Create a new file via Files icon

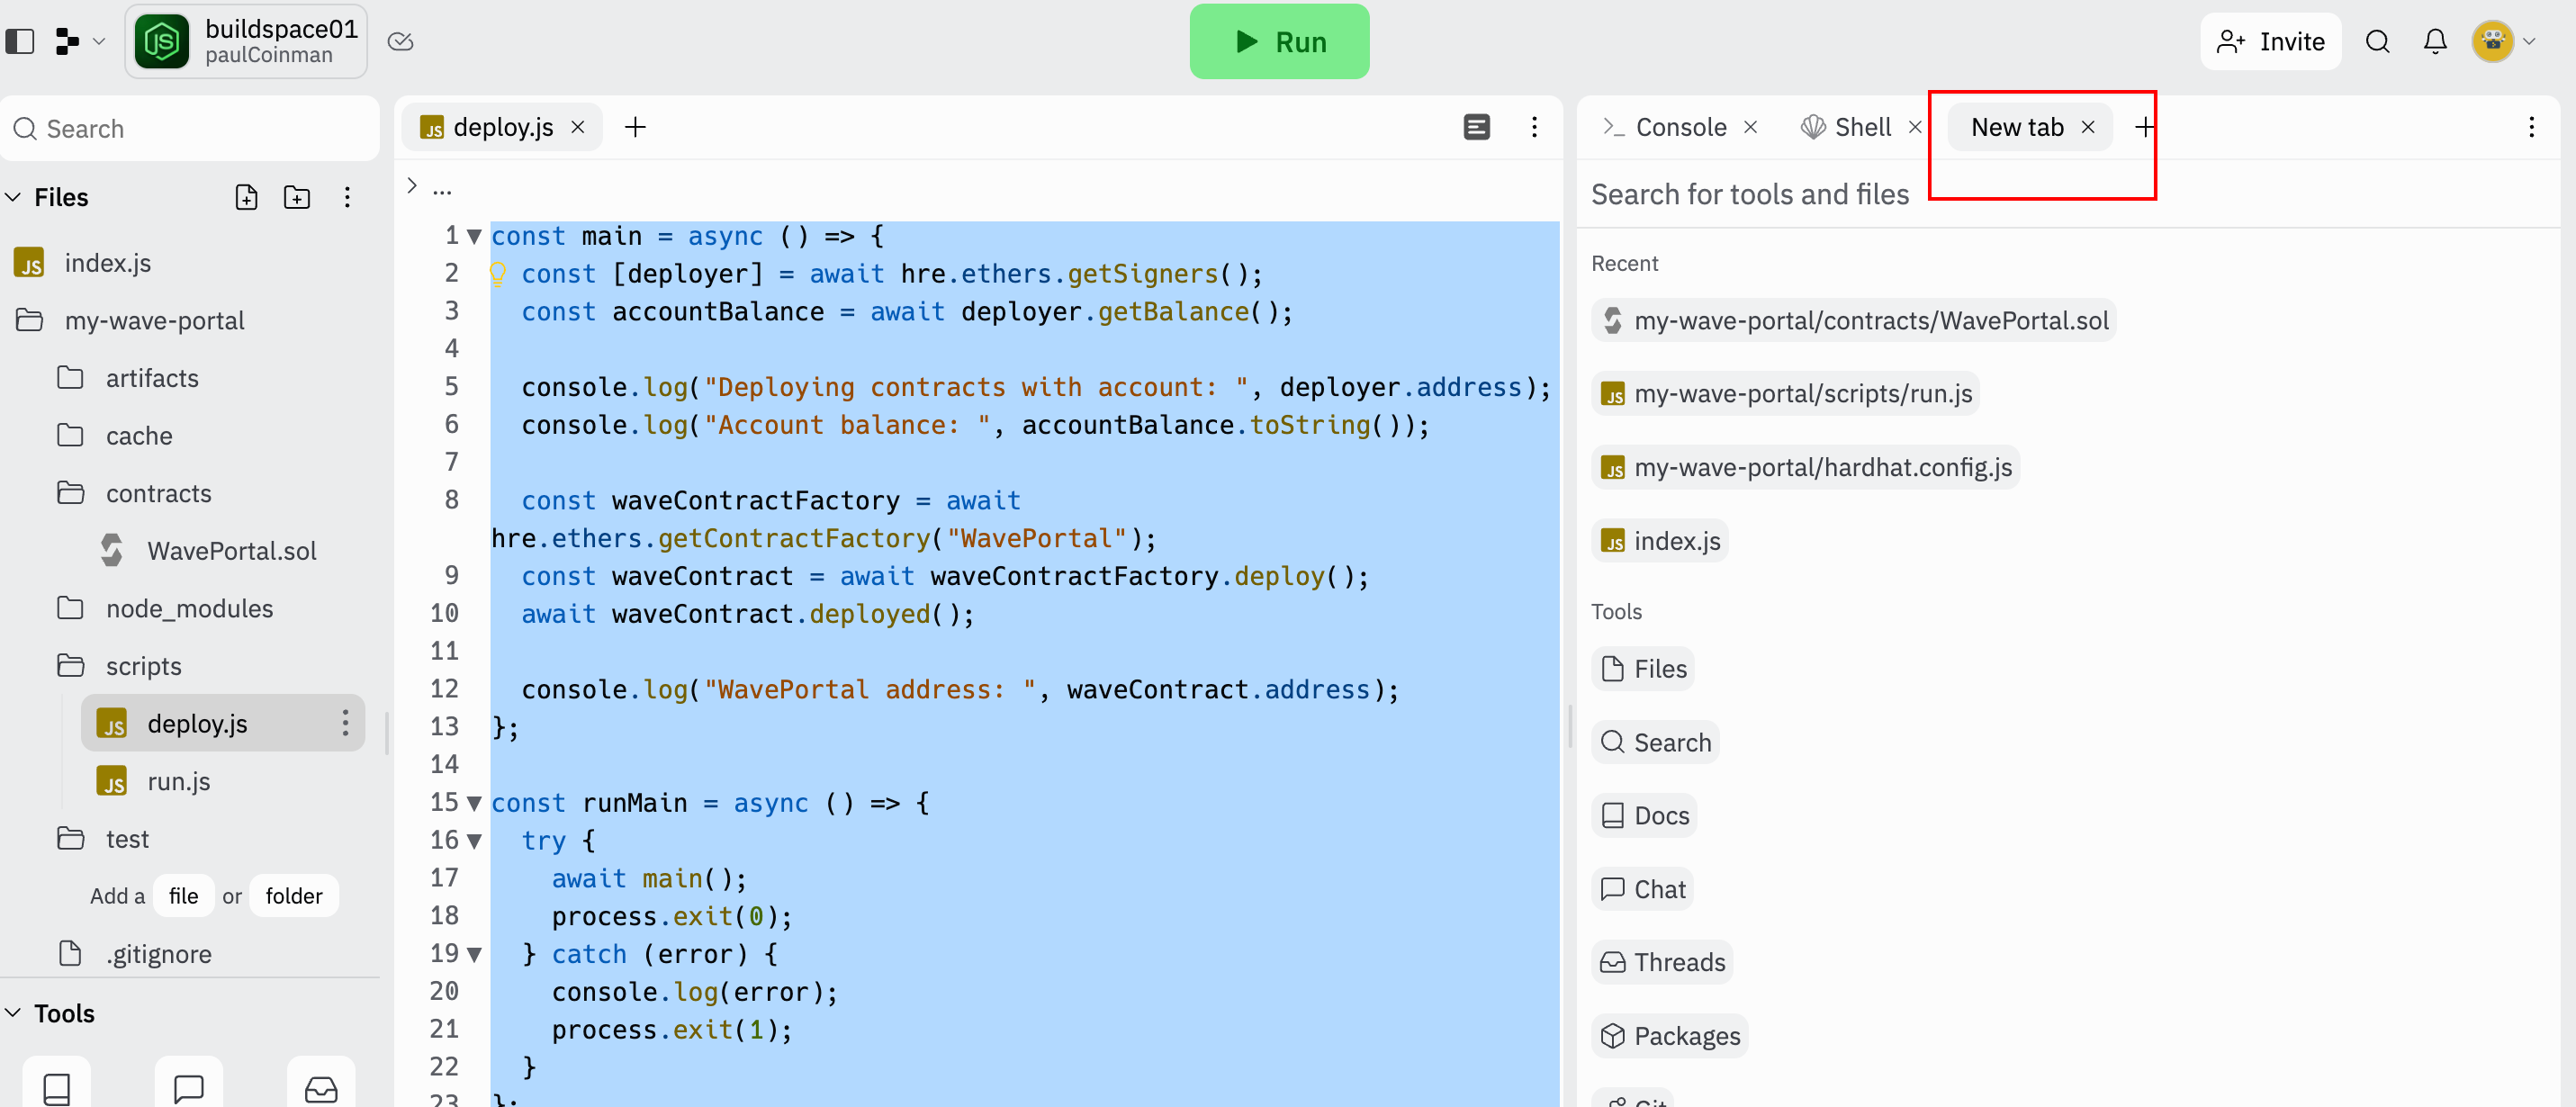[246, 197]
